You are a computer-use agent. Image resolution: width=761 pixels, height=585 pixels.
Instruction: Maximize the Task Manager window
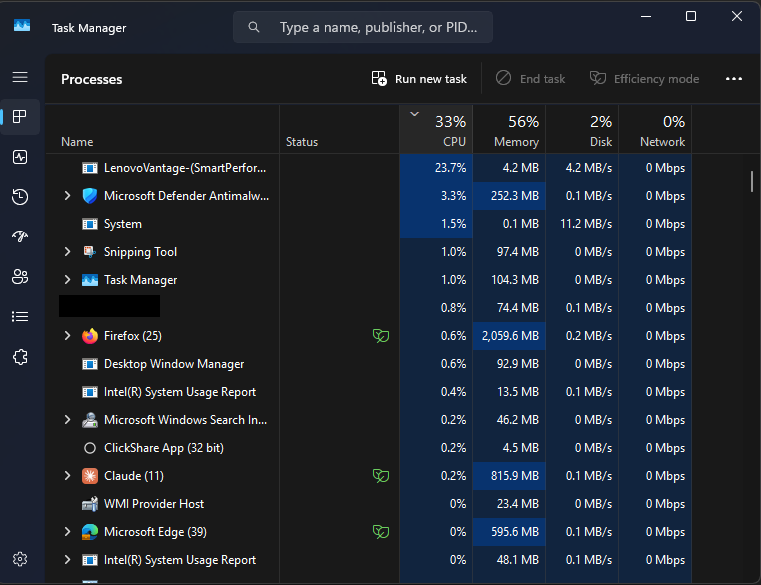point(691,16)
